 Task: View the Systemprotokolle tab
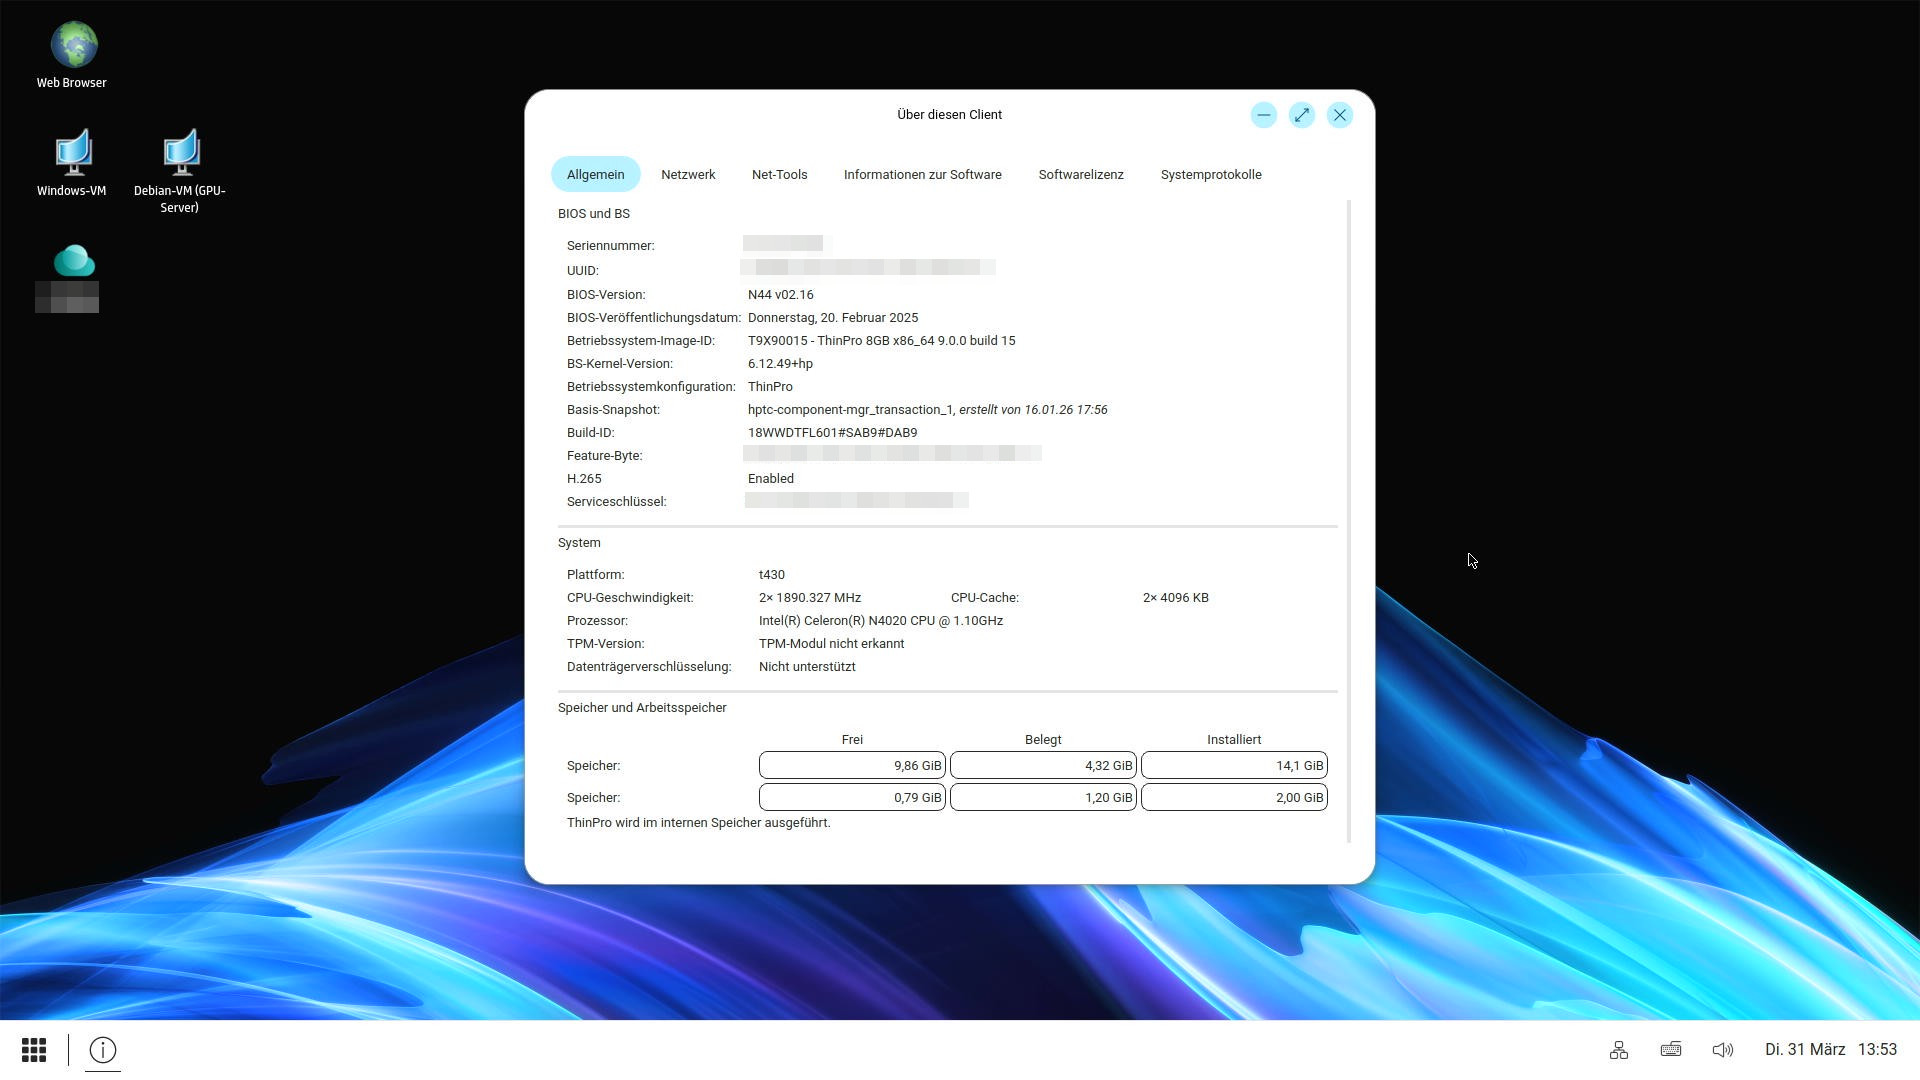1210,174
